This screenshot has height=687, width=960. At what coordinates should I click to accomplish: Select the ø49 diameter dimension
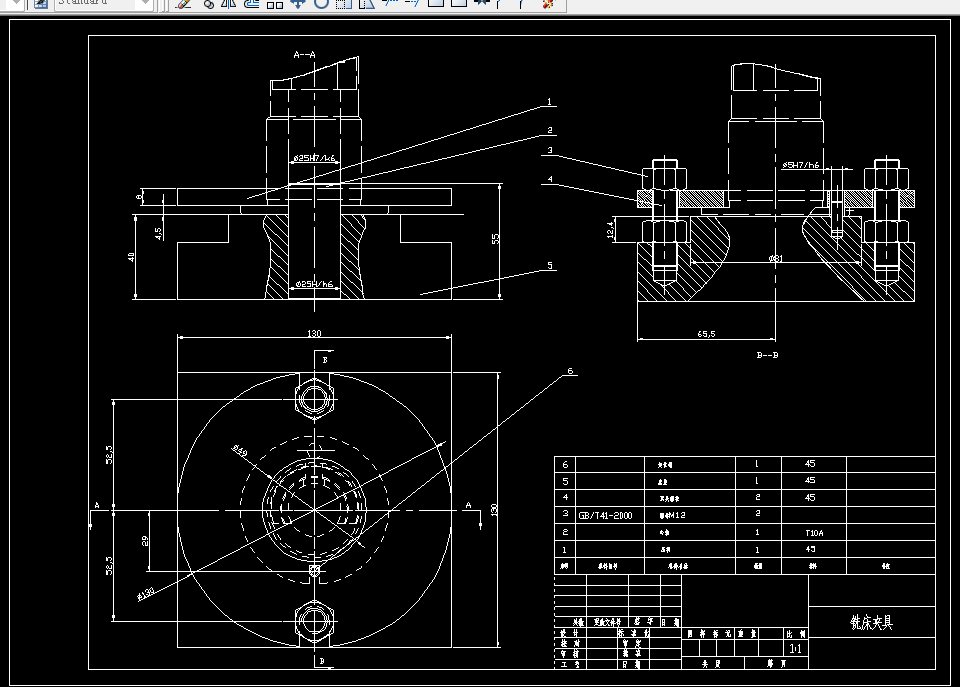coord(239,451)
